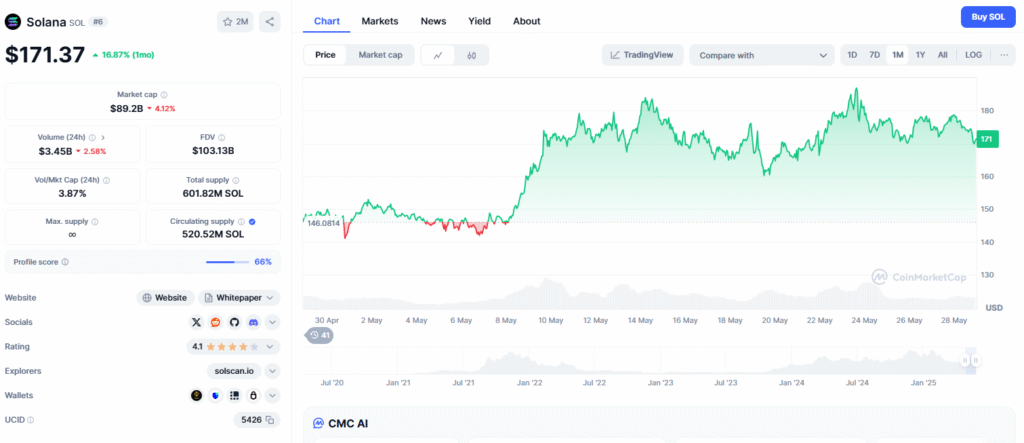
Task: Click the Profile score progress bar
Action: tap(227, 262)
